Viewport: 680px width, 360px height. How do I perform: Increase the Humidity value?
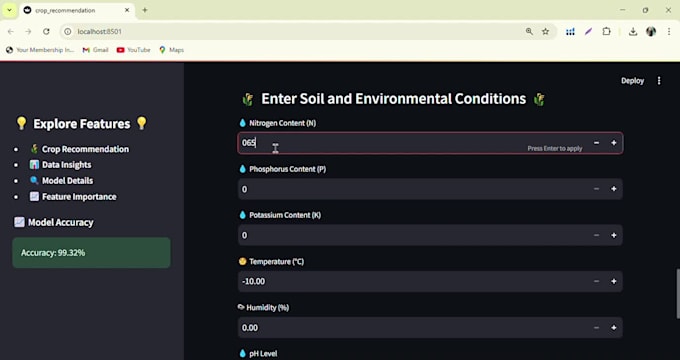tap(614, 327)
